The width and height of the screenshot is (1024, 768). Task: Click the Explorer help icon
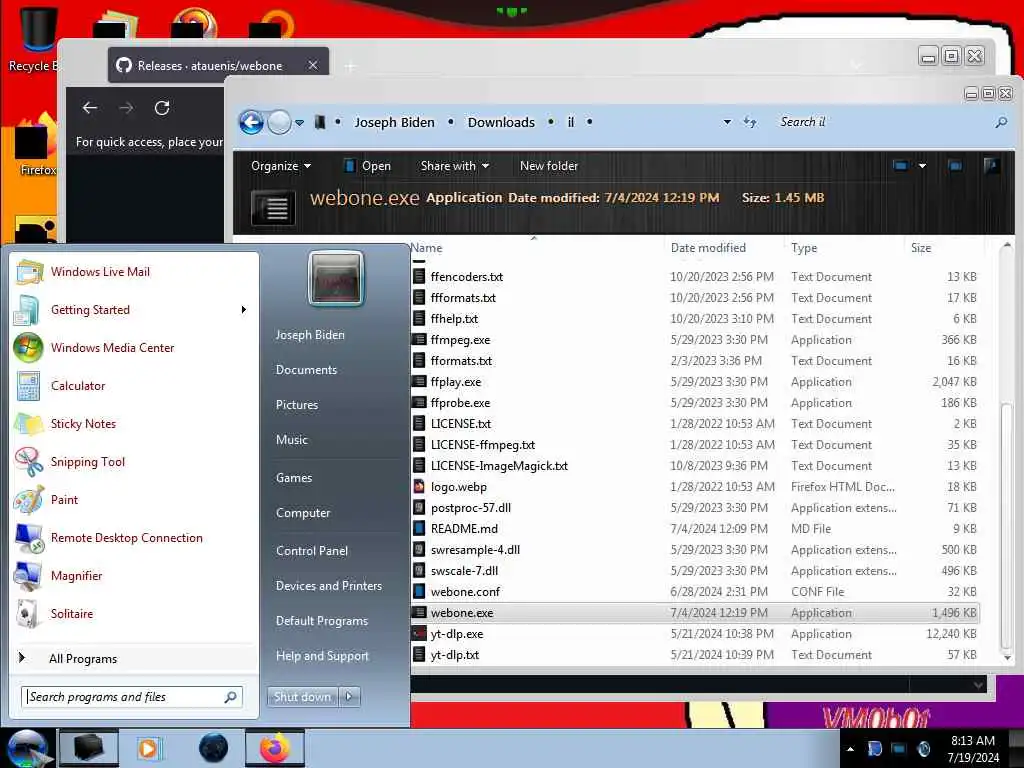click(x=991, y=166)
